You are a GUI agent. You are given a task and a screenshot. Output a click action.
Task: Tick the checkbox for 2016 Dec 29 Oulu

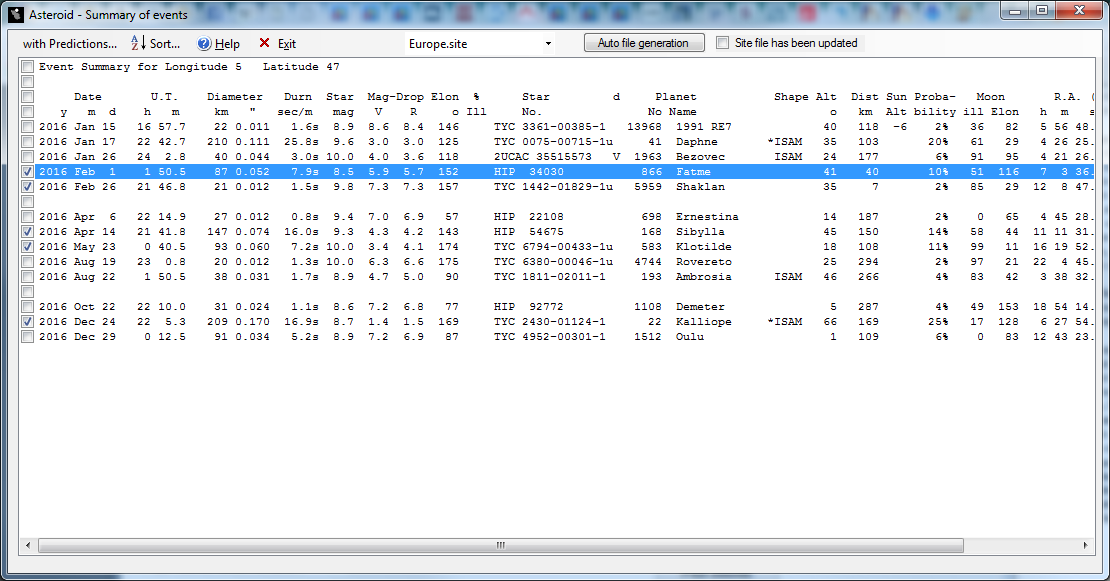click(27, 337)
